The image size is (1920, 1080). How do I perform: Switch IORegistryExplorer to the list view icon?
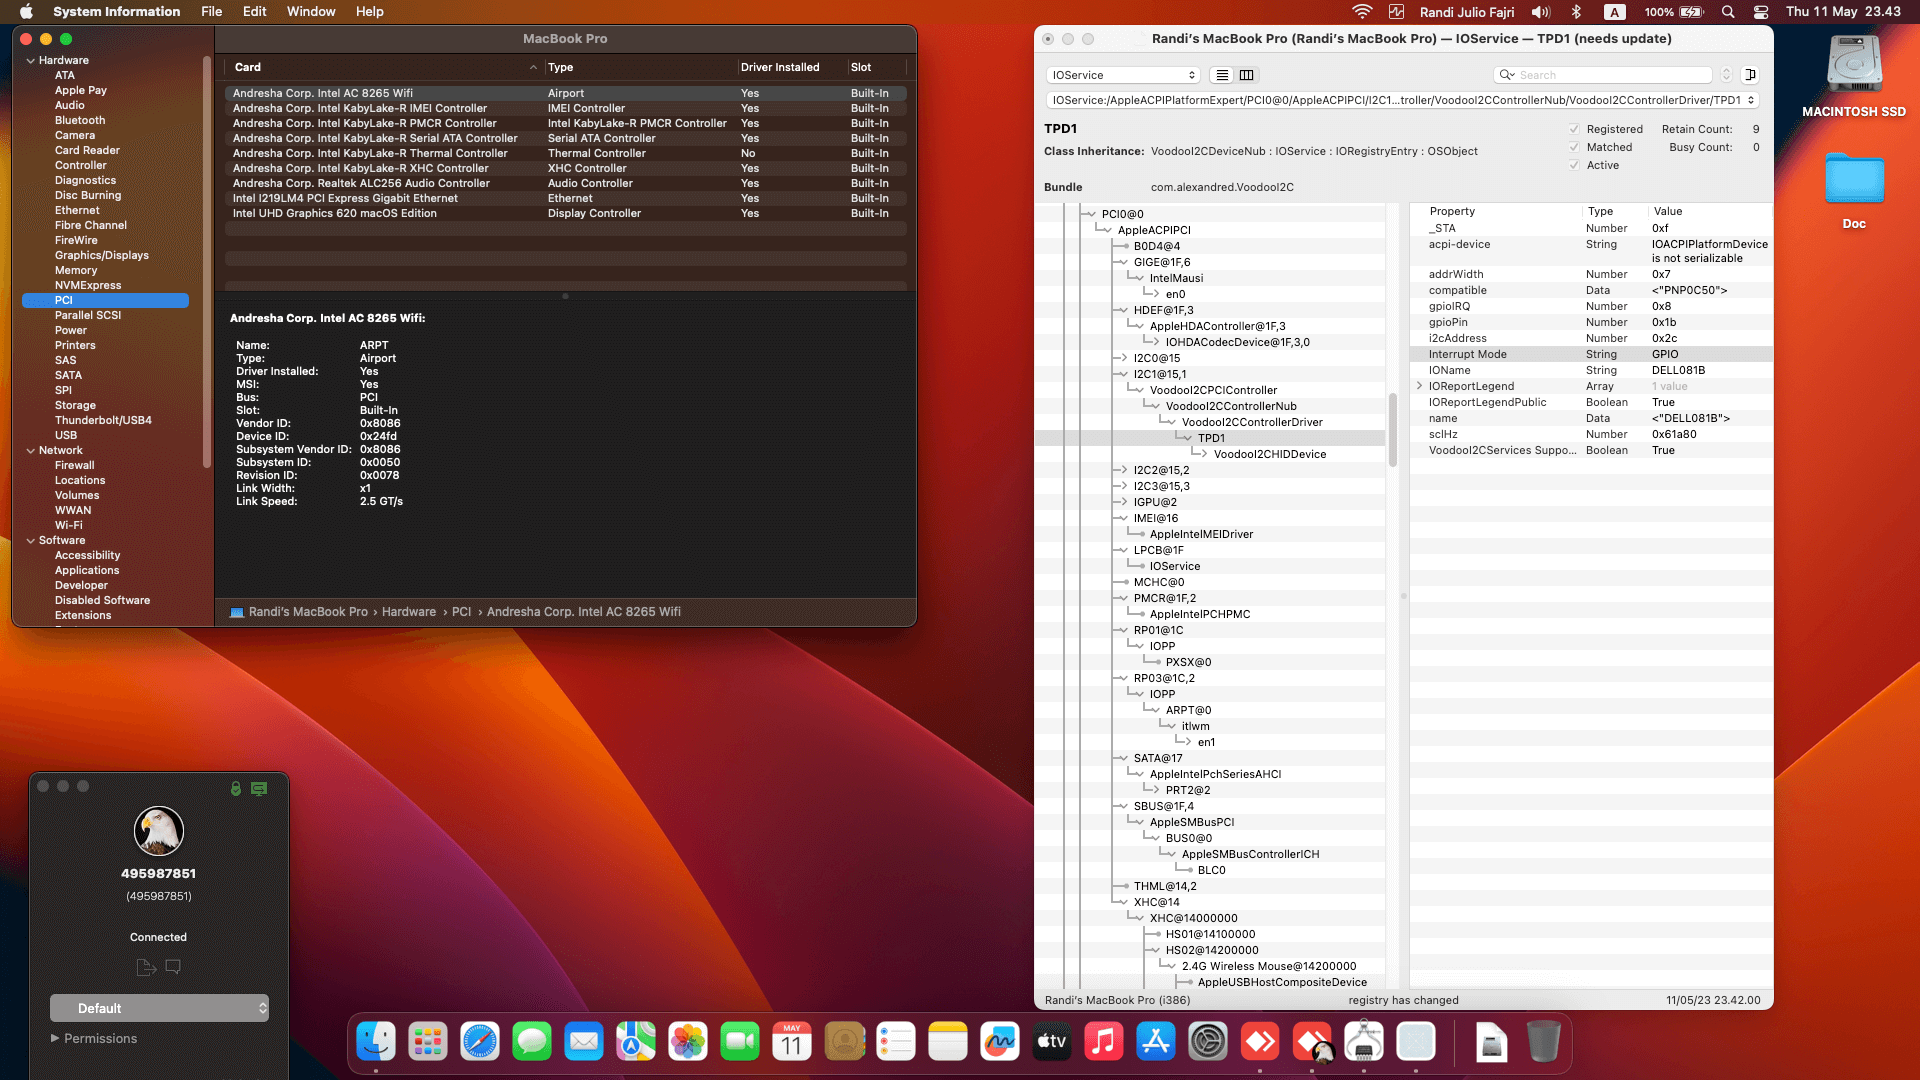[1222, 75]
